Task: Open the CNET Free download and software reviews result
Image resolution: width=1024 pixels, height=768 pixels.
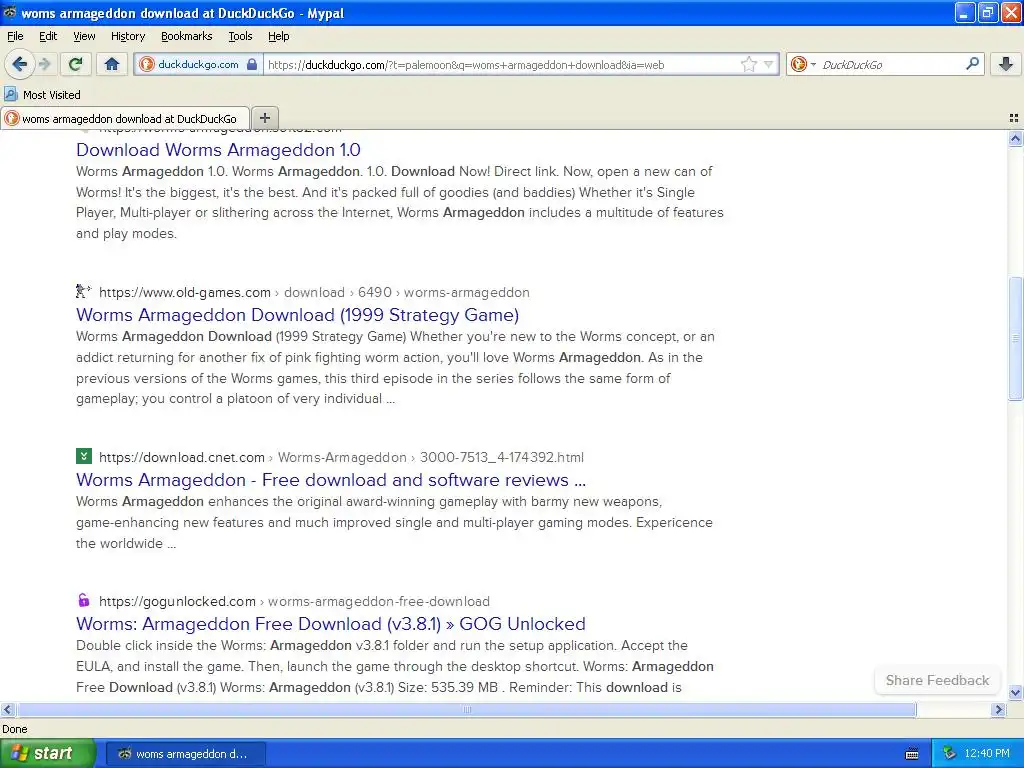Action: coord(330,480)
